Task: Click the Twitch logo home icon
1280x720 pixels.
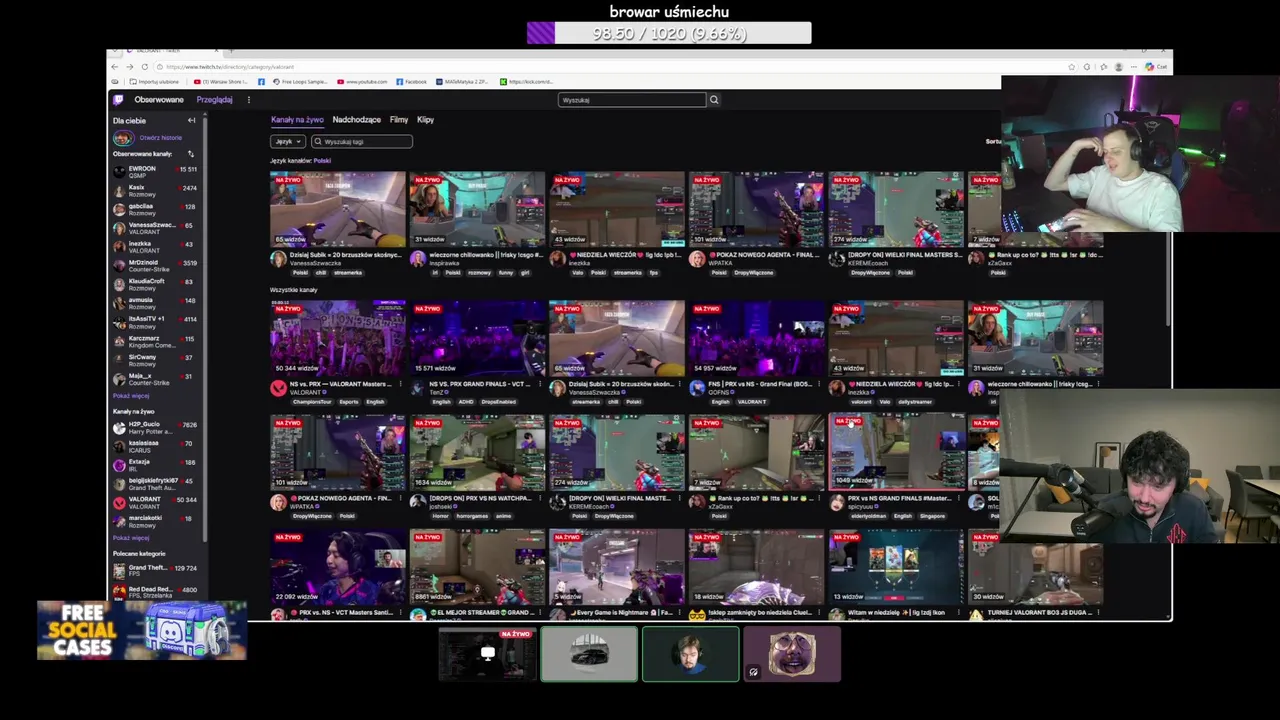Action: coord(118,100)
